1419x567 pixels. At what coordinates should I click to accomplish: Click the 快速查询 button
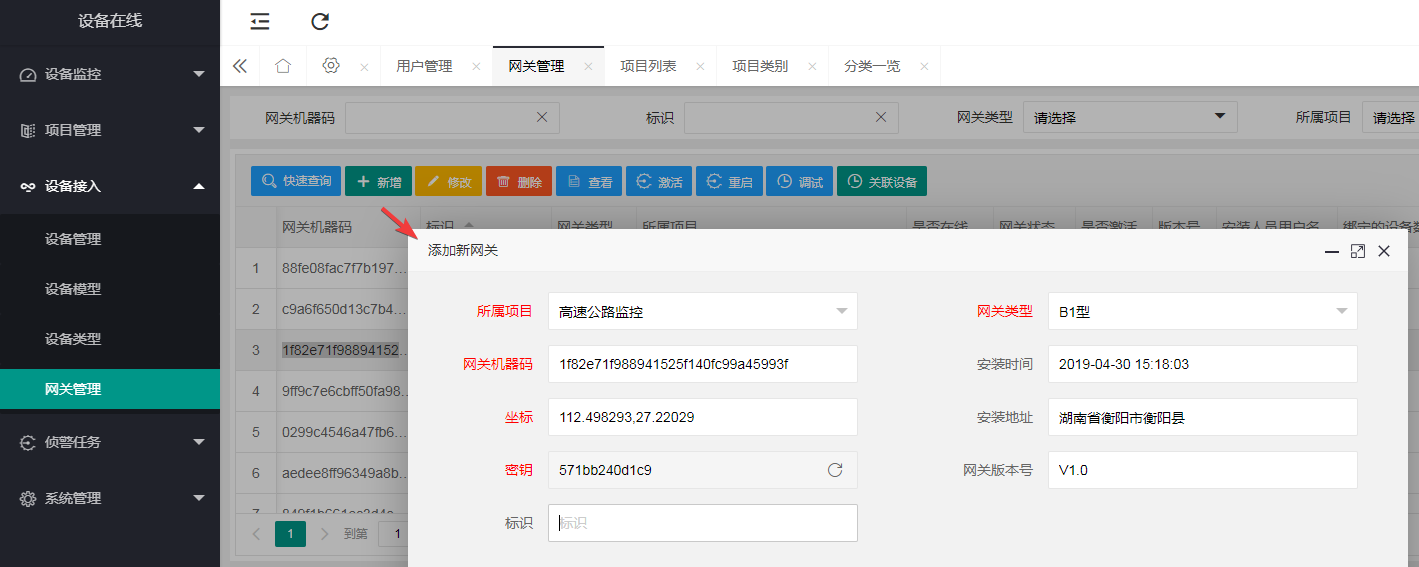[x=296, y=181]
